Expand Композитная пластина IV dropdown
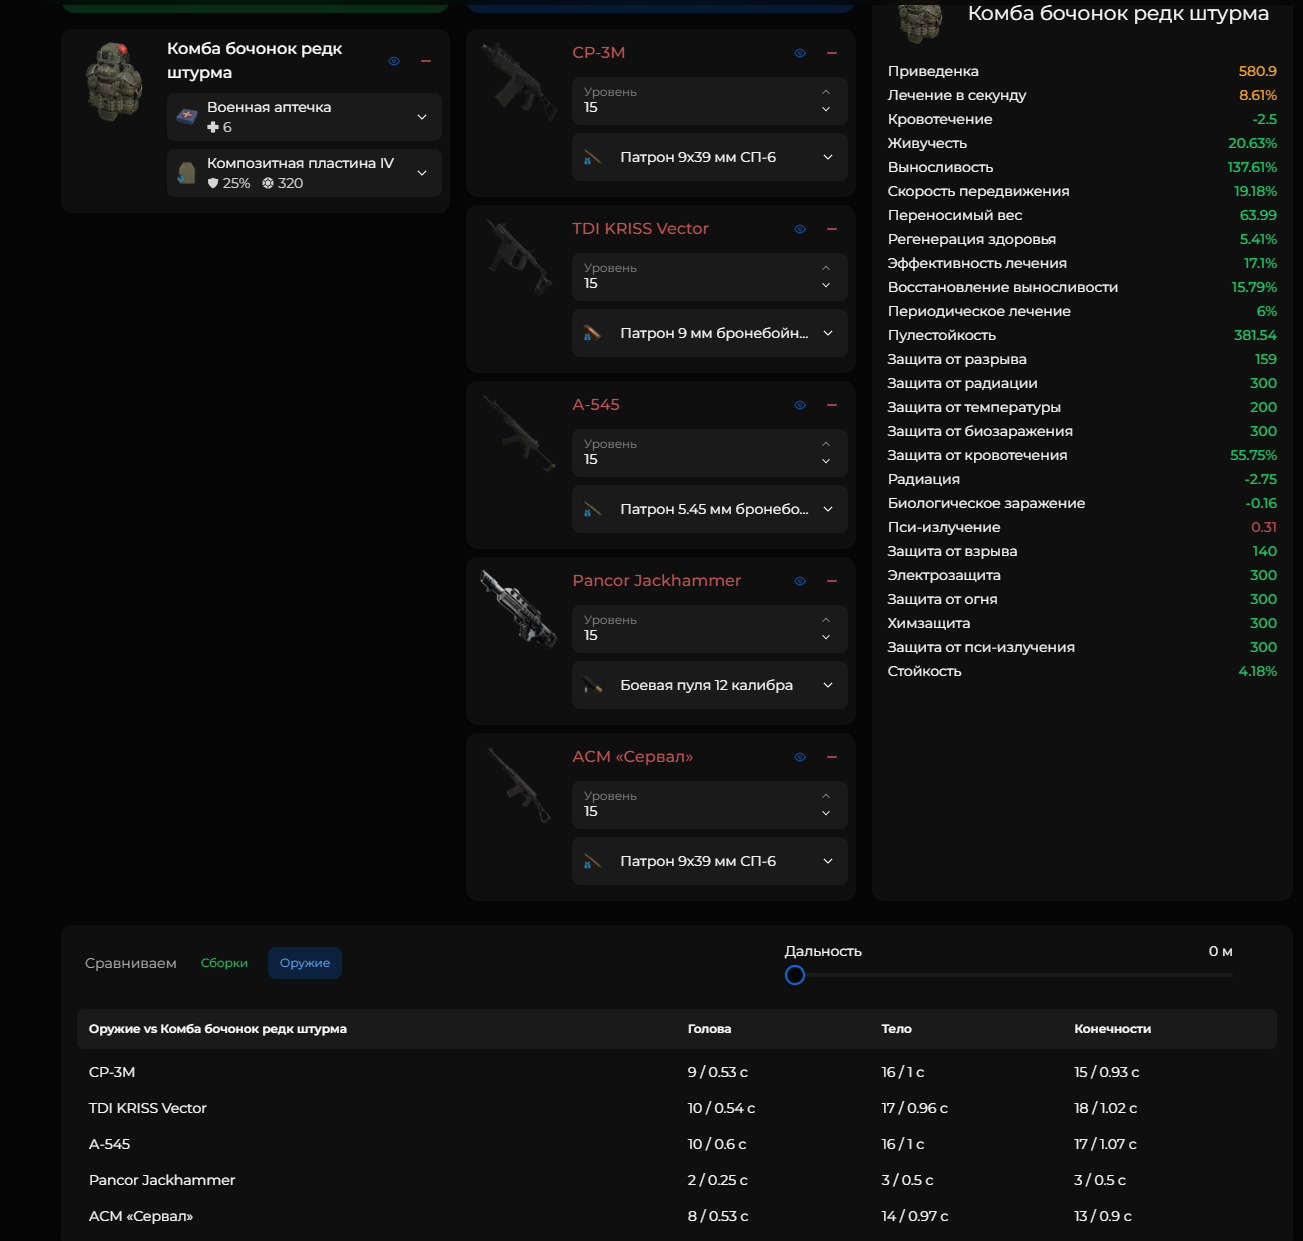The image size is (1303, 1241). click(421, 173)
